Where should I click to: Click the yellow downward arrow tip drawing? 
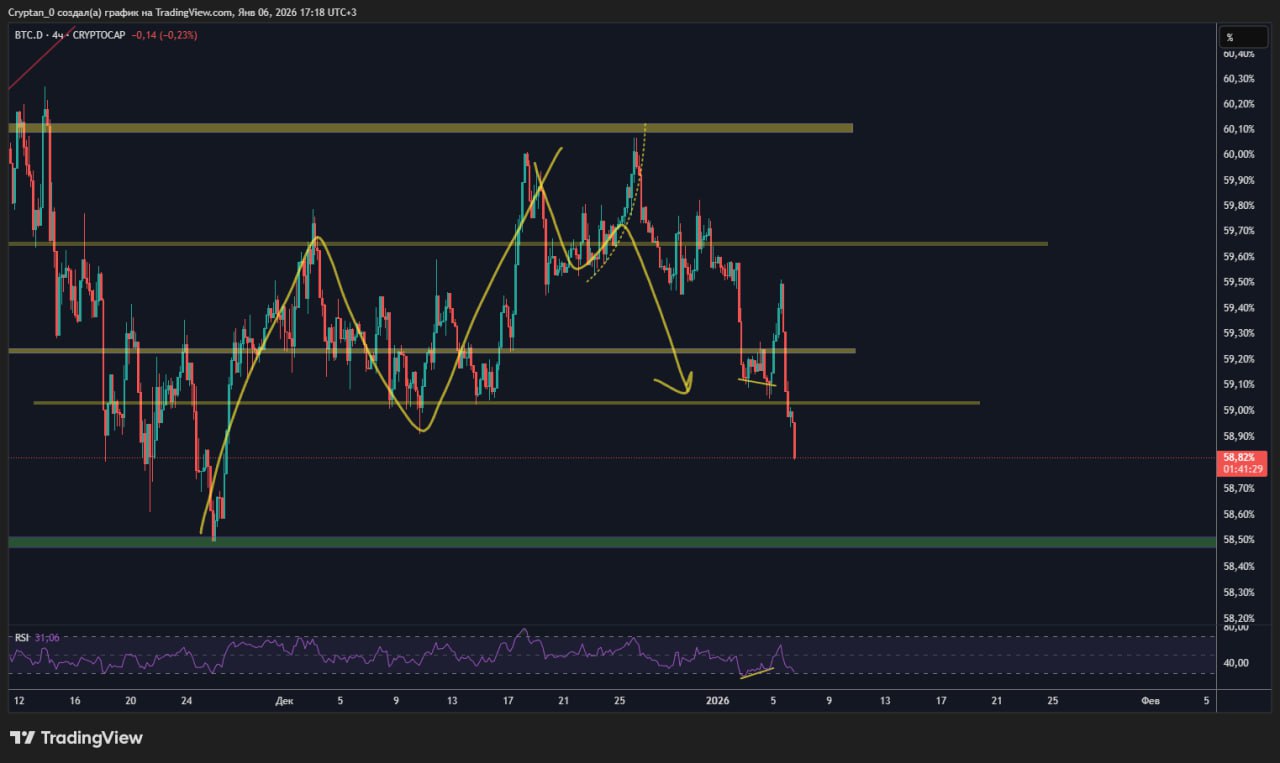688,388
